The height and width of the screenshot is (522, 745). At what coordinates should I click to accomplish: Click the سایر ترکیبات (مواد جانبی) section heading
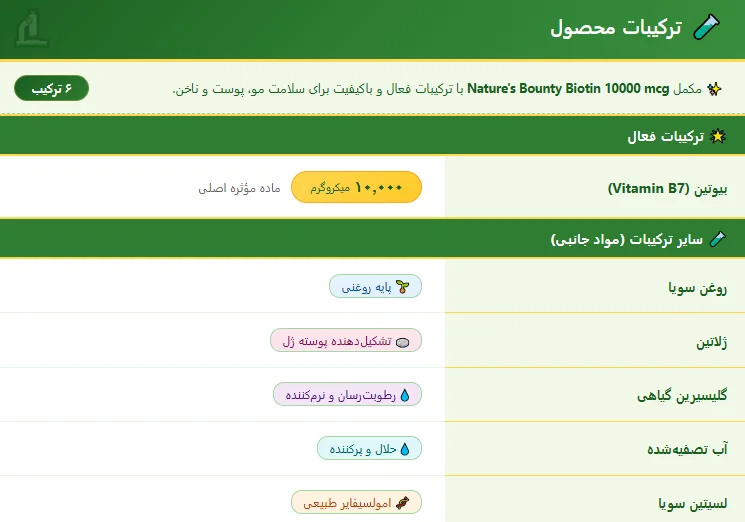click(x=627, y=239)
